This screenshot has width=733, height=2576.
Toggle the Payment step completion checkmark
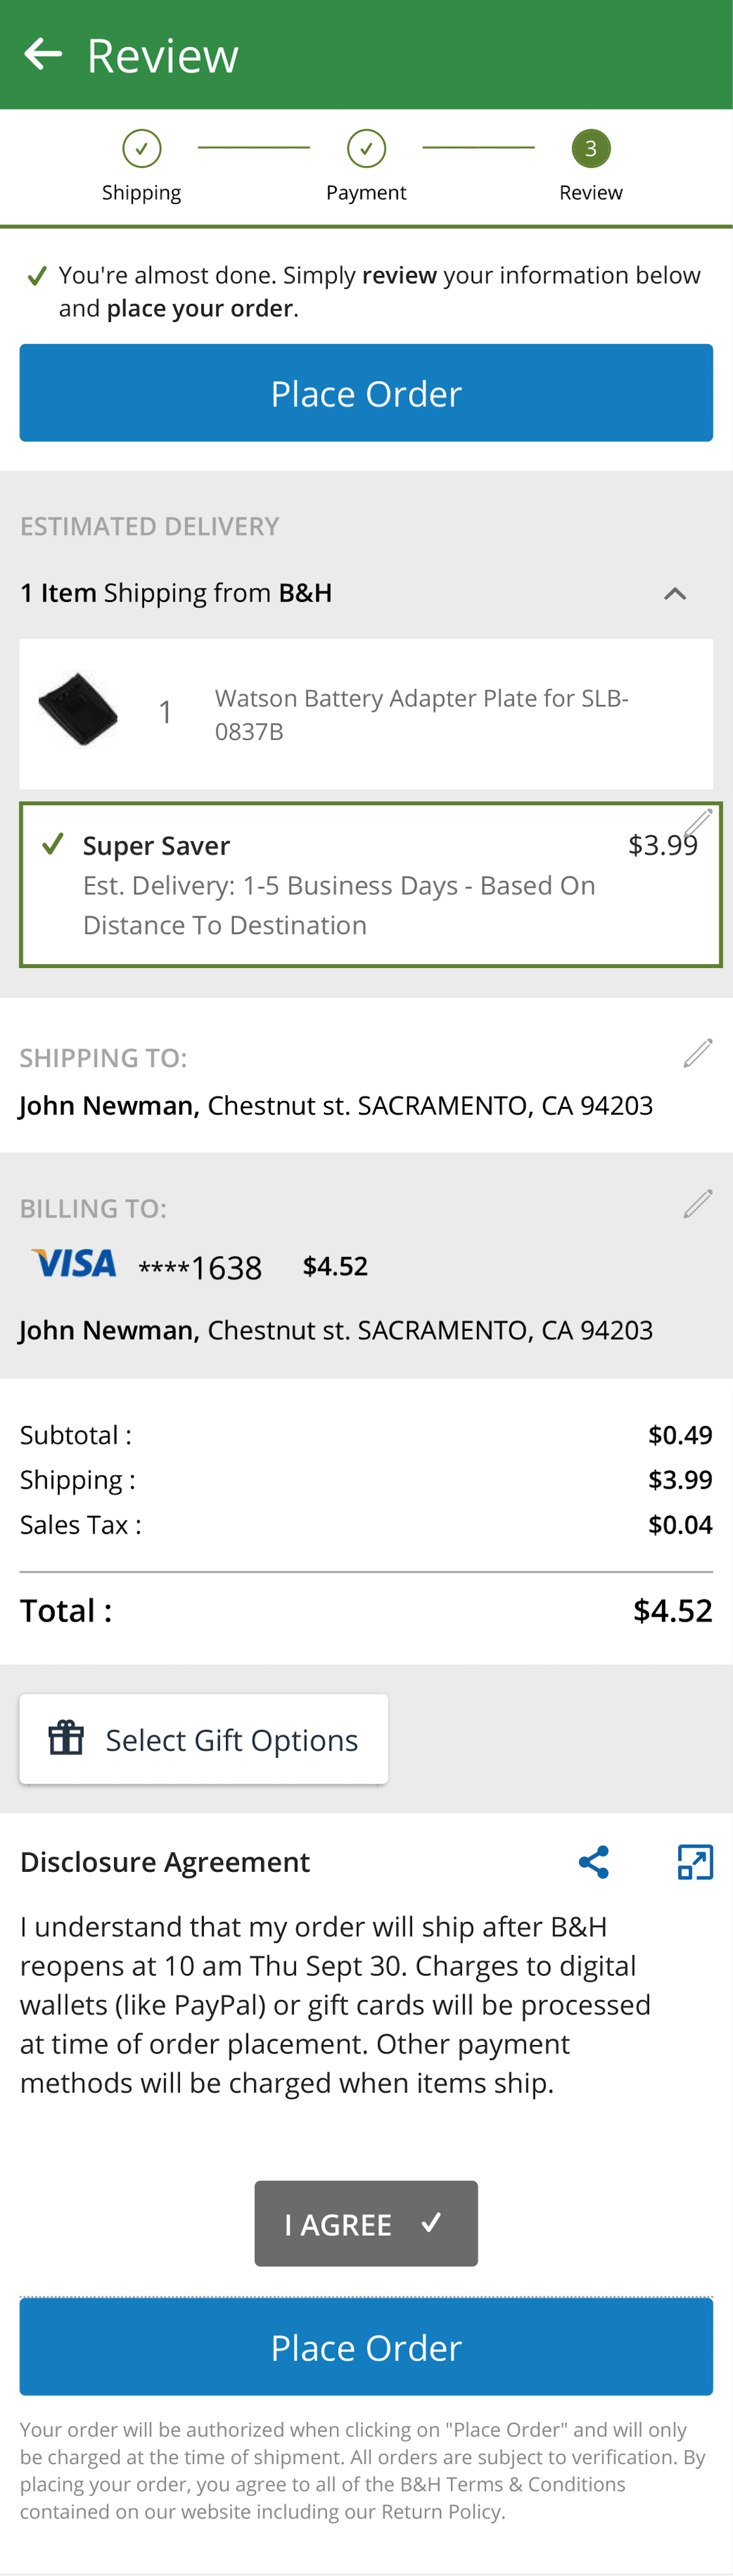point(366,147)
